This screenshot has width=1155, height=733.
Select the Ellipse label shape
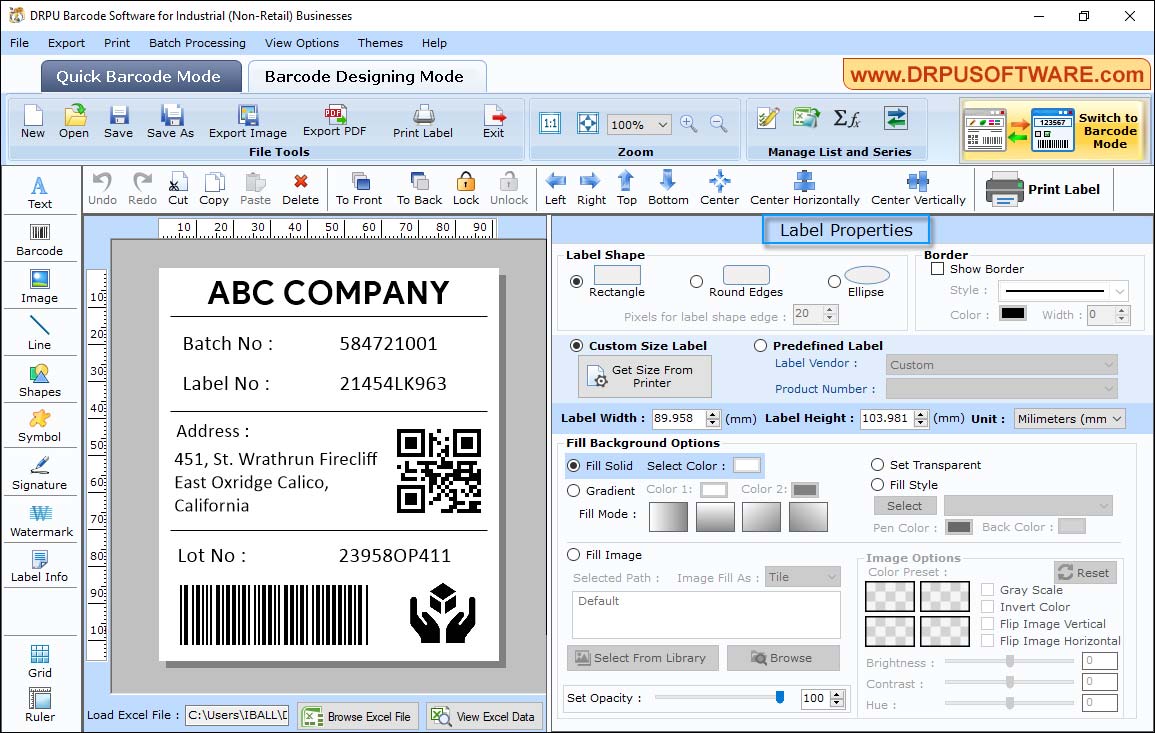833,280
